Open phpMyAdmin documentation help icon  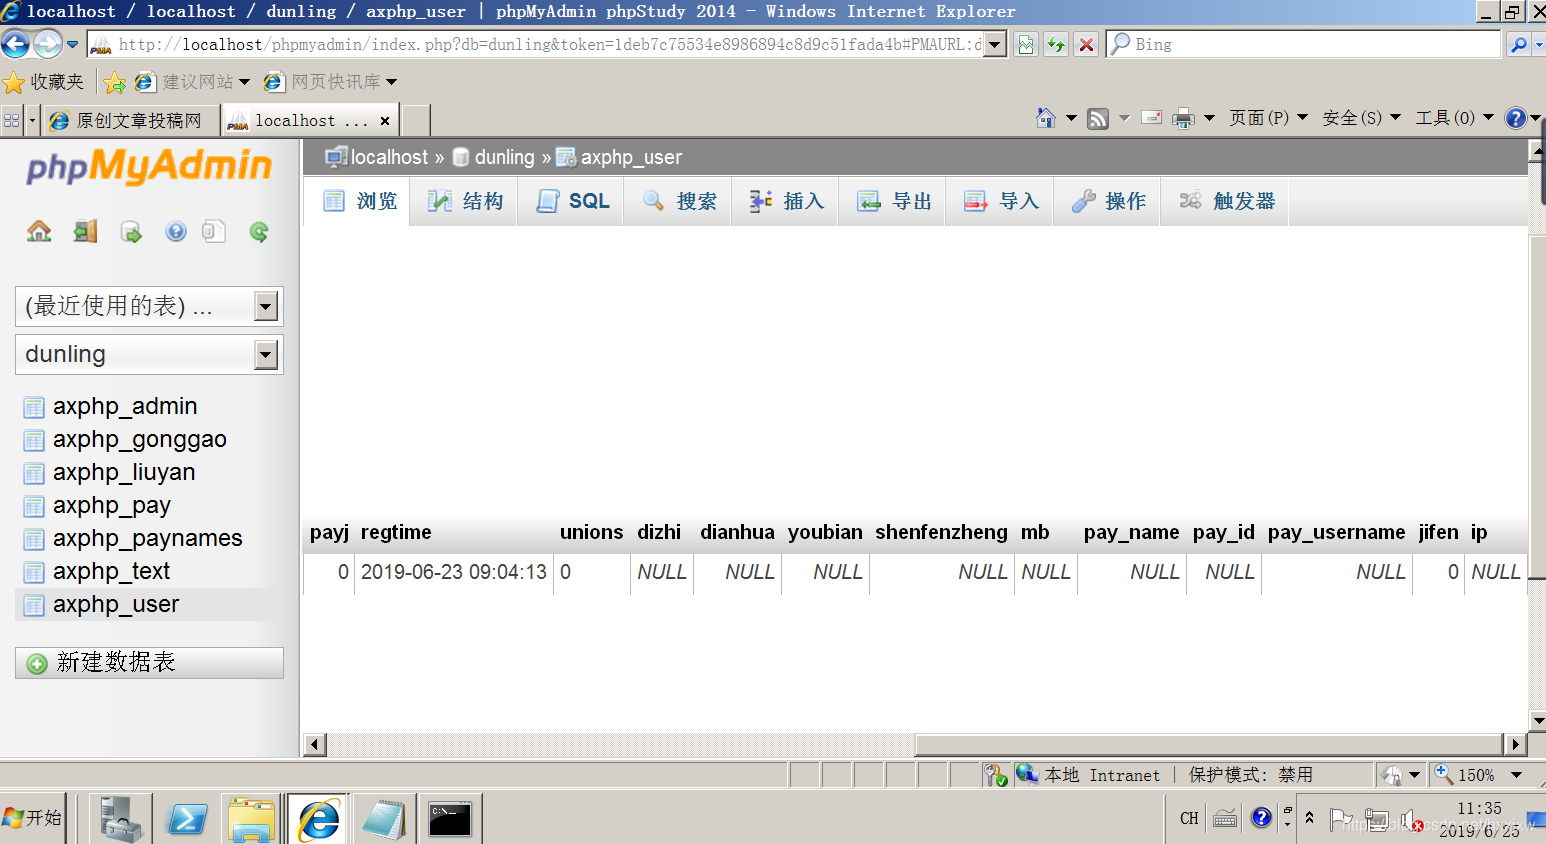176,232
